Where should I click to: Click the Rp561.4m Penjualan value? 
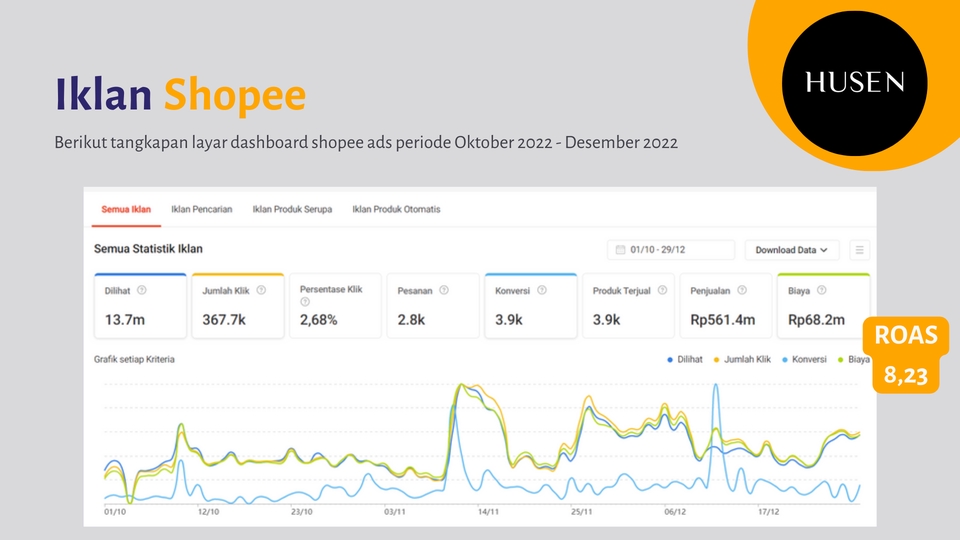pos(722,320)
